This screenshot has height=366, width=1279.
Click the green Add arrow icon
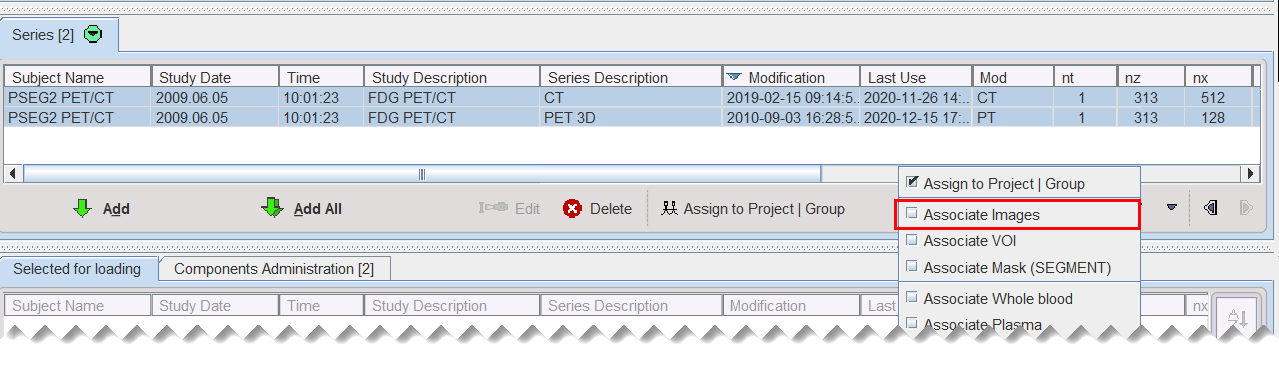tap(82, 208)
